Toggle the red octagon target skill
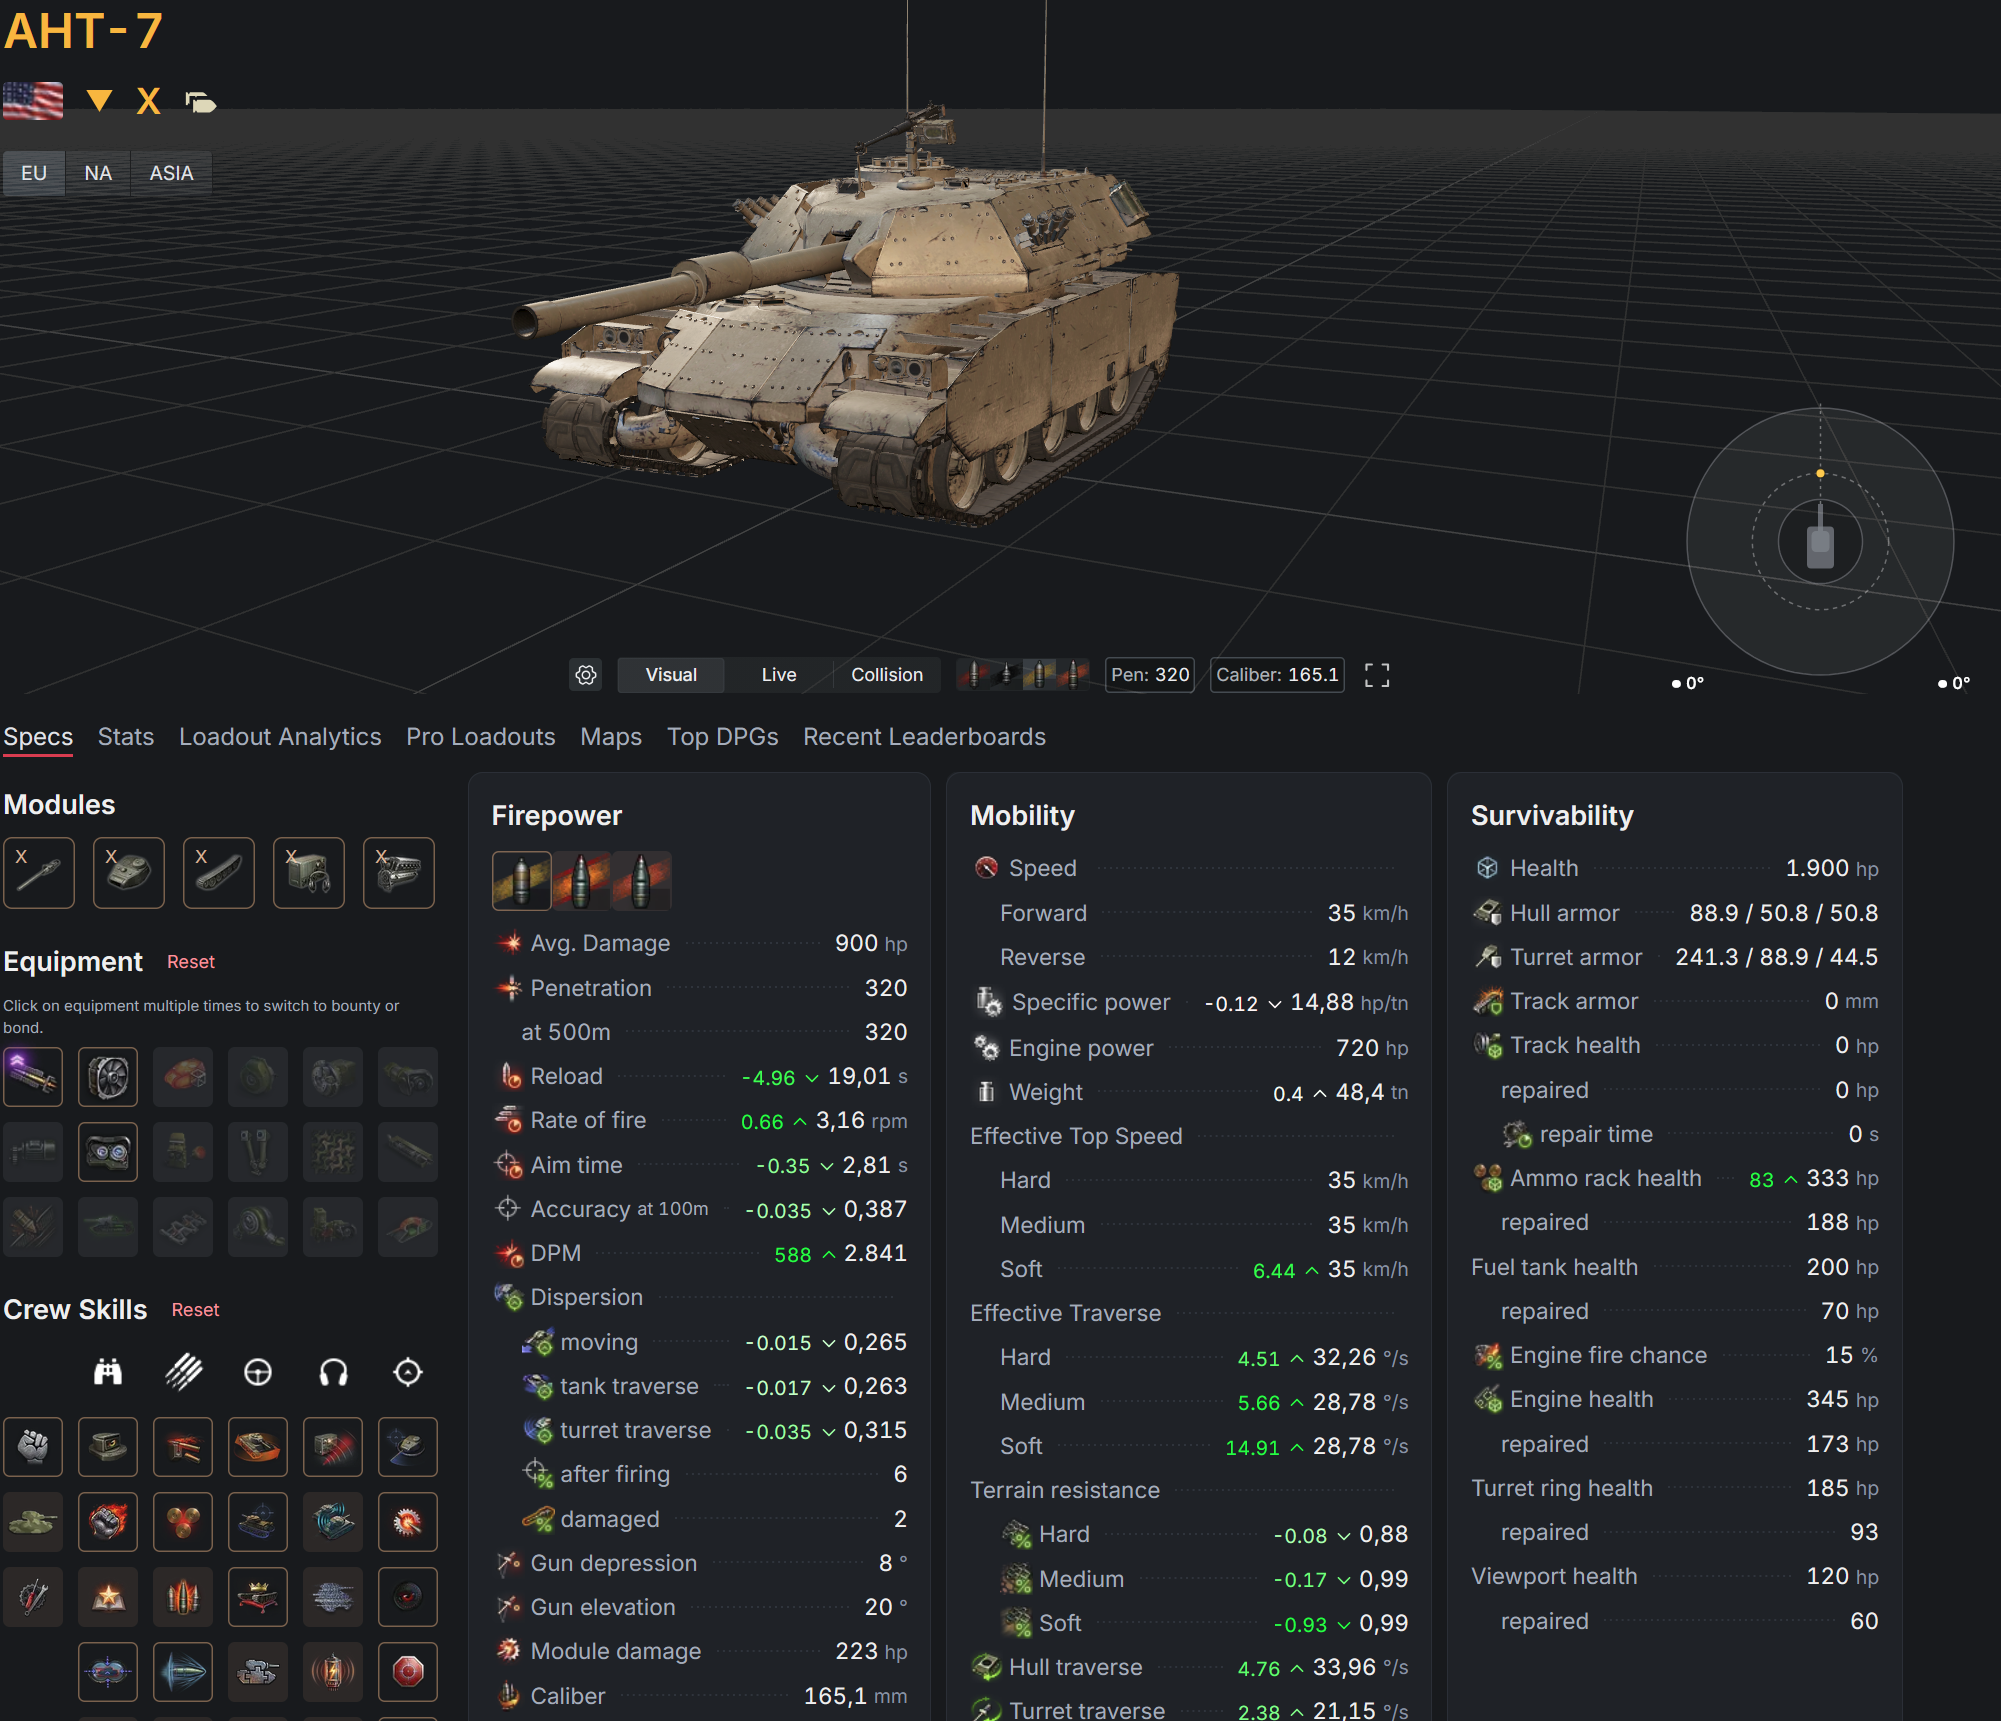This screenshot has width=2001, height=1721. point(408,1672)
